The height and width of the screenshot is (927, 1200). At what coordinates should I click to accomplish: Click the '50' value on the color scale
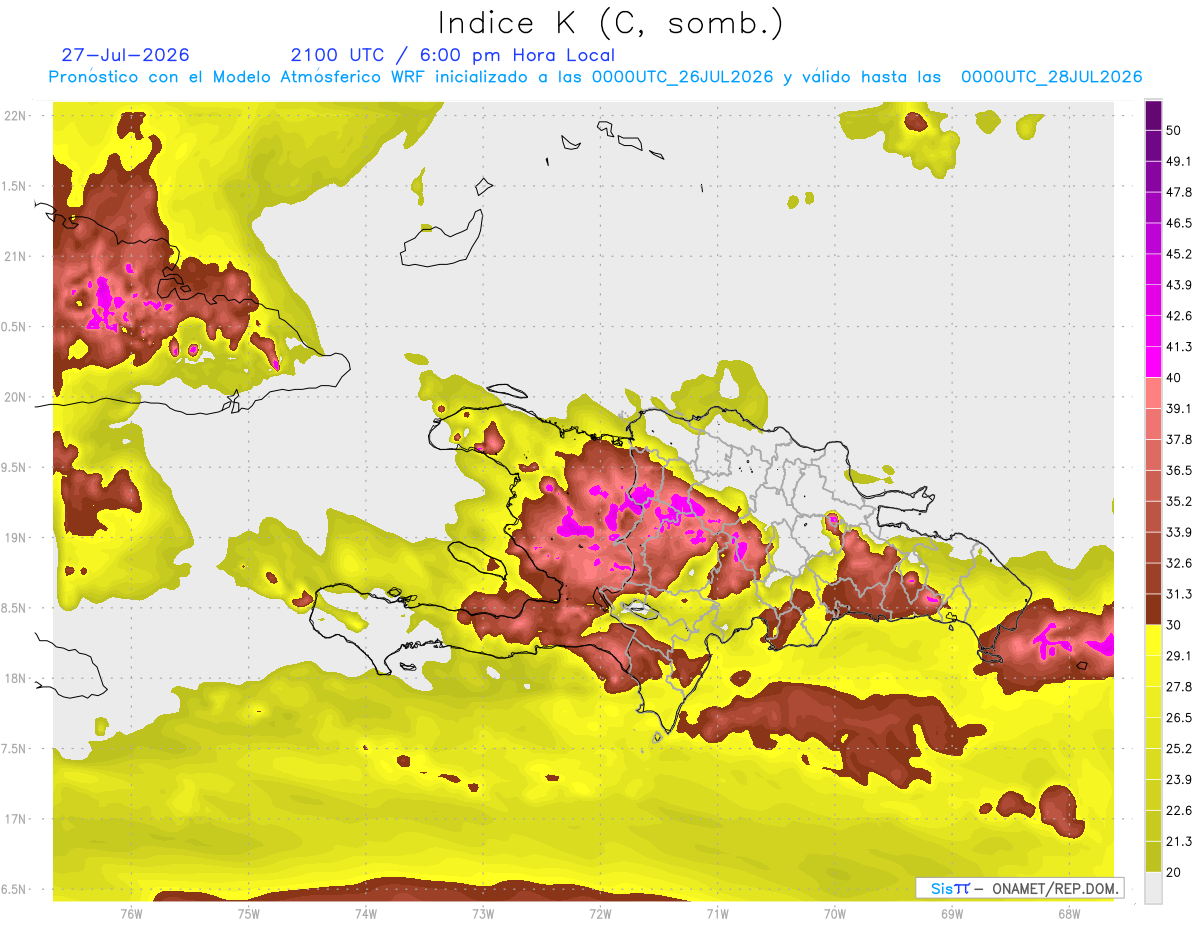1174,130
